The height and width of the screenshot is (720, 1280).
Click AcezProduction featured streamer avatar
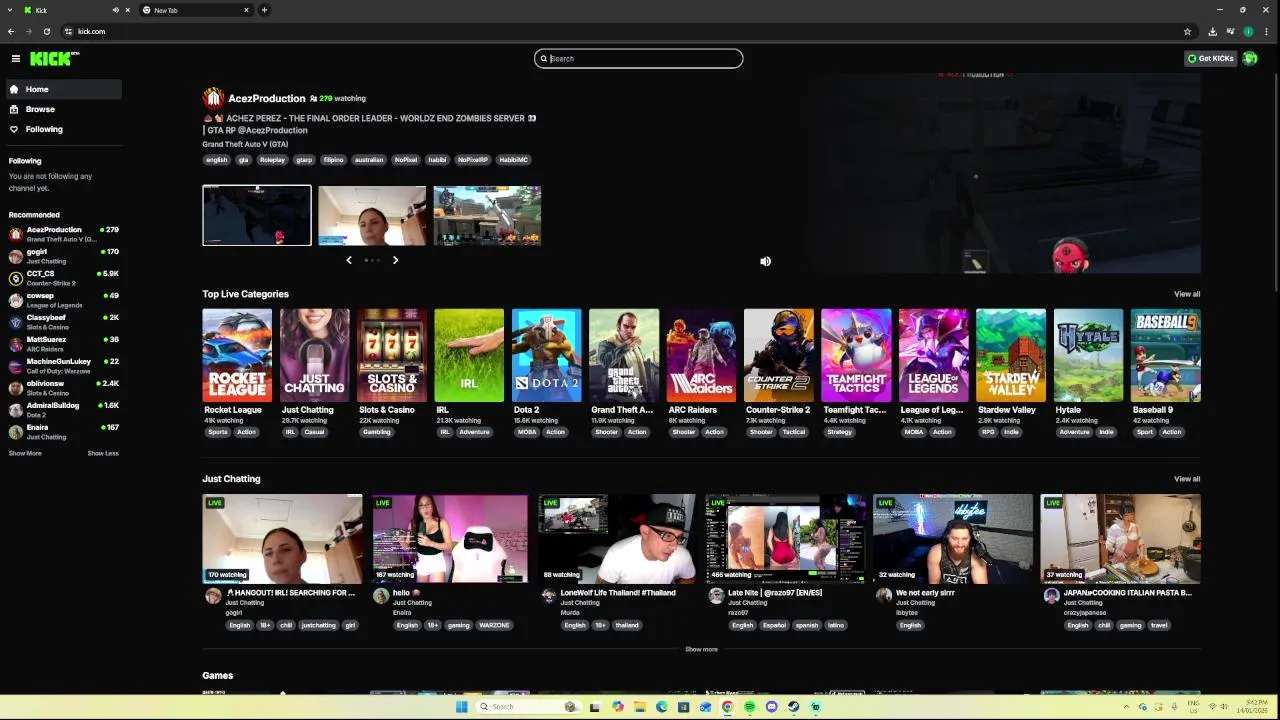click(212, 98)
